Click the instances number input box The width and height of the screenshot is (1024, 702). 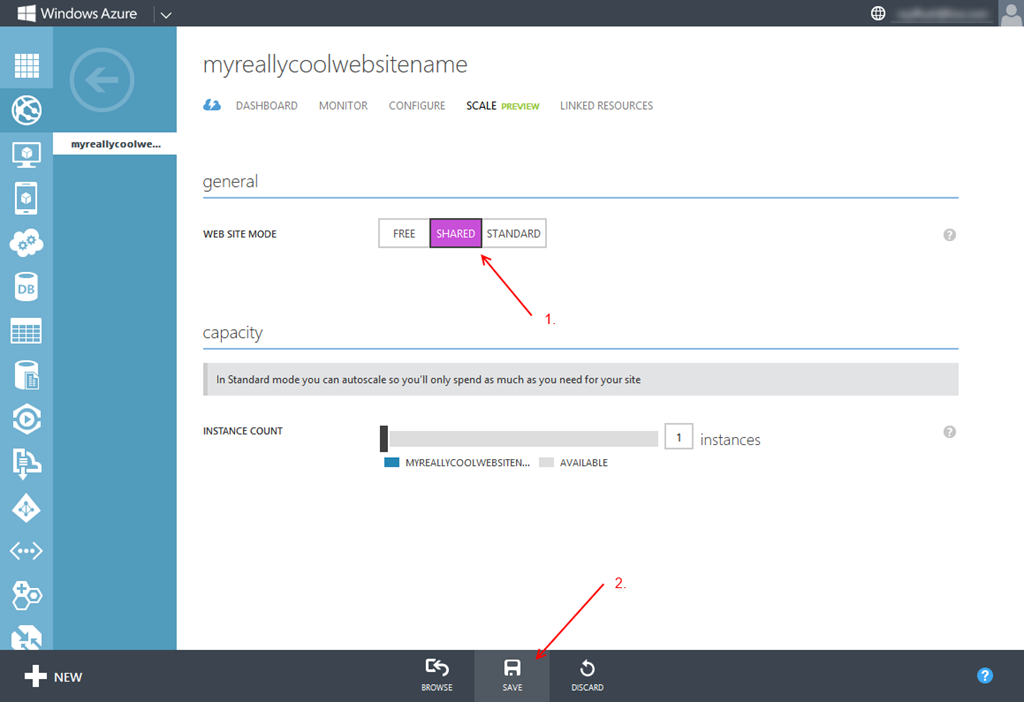coord(679,437)
